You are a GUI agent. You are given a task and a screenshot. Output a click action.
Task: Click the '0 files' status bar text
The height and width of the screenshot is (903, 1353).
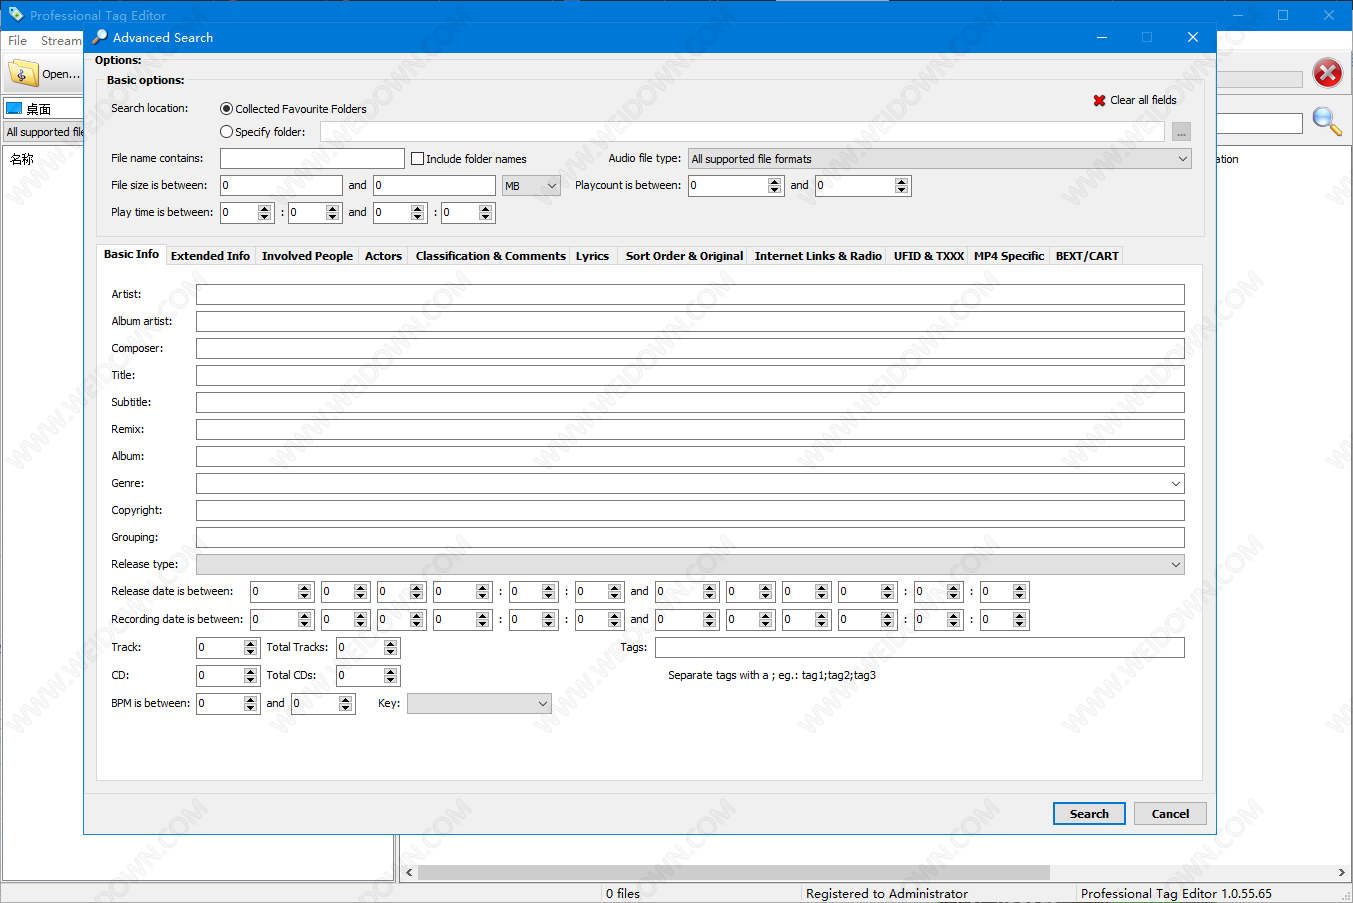tap(623, 894)
